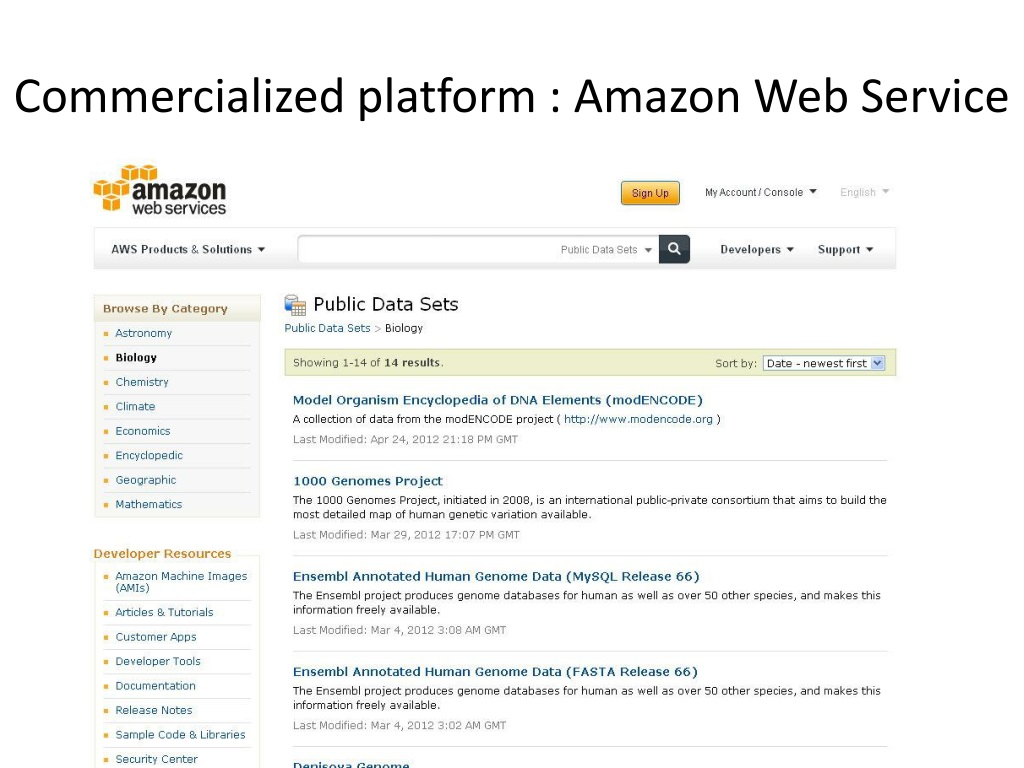Go to Public Data Sets breadcrumb link
Screen dimensions: 1024x768
pos(327,328)
